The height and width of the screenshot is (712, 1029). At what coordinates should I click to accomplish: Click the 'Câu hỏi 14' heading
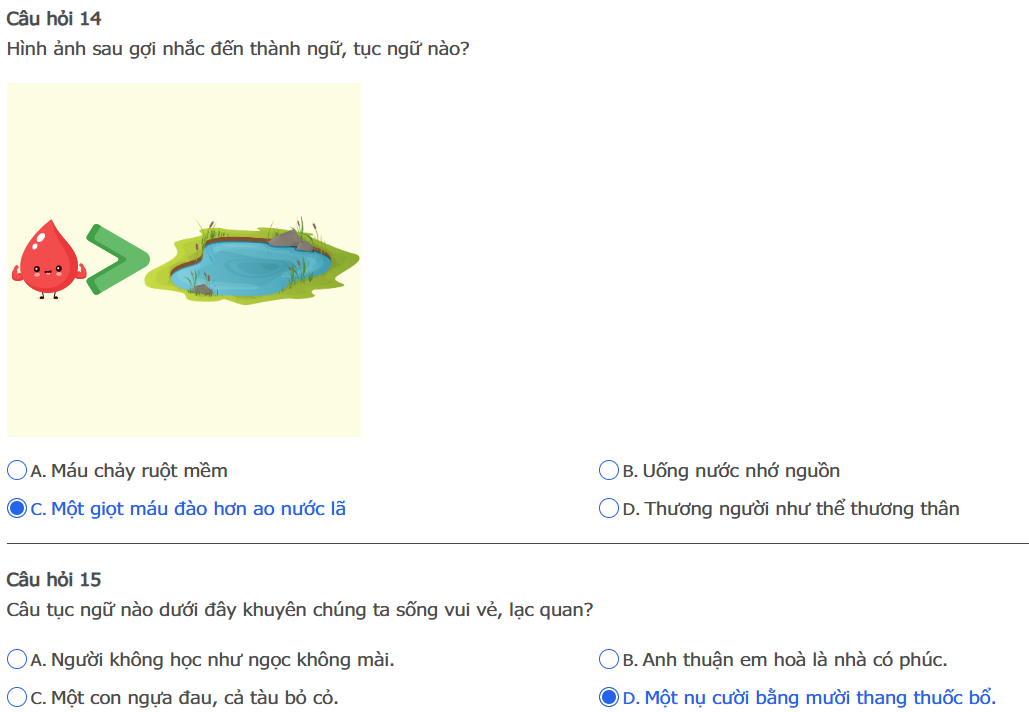[x=53, y=18]
